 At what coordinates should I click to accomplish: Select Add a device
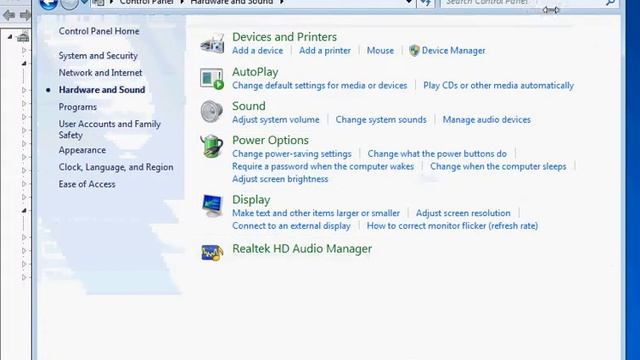(258, 51)
